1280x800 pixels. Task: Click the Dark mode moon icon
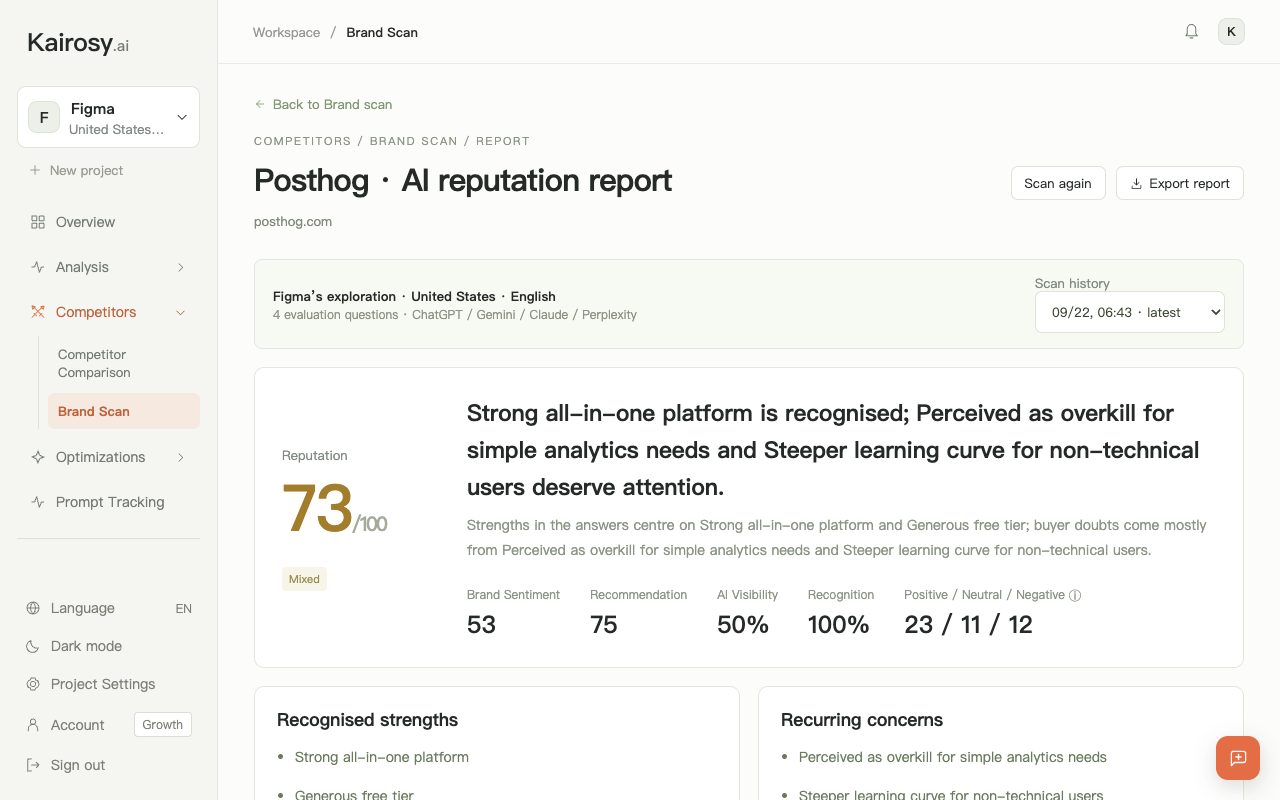coord(33,646)
